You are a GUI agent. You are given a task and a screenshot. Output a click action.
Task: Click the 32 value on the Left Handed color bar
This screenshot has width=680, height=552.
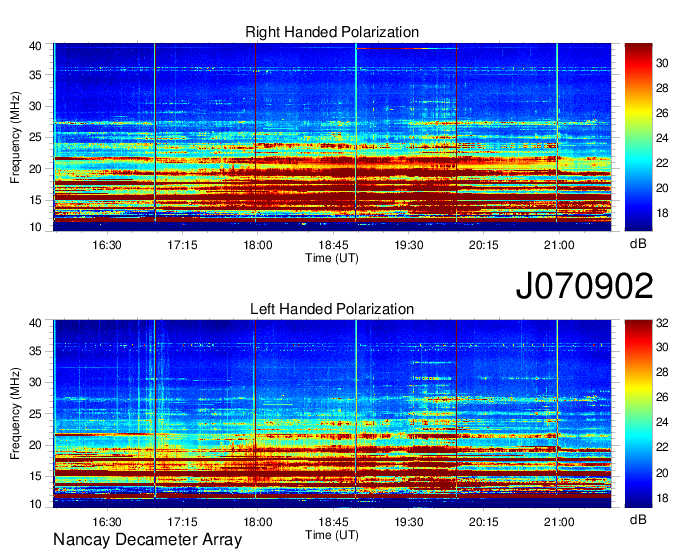tap(662, 323)
